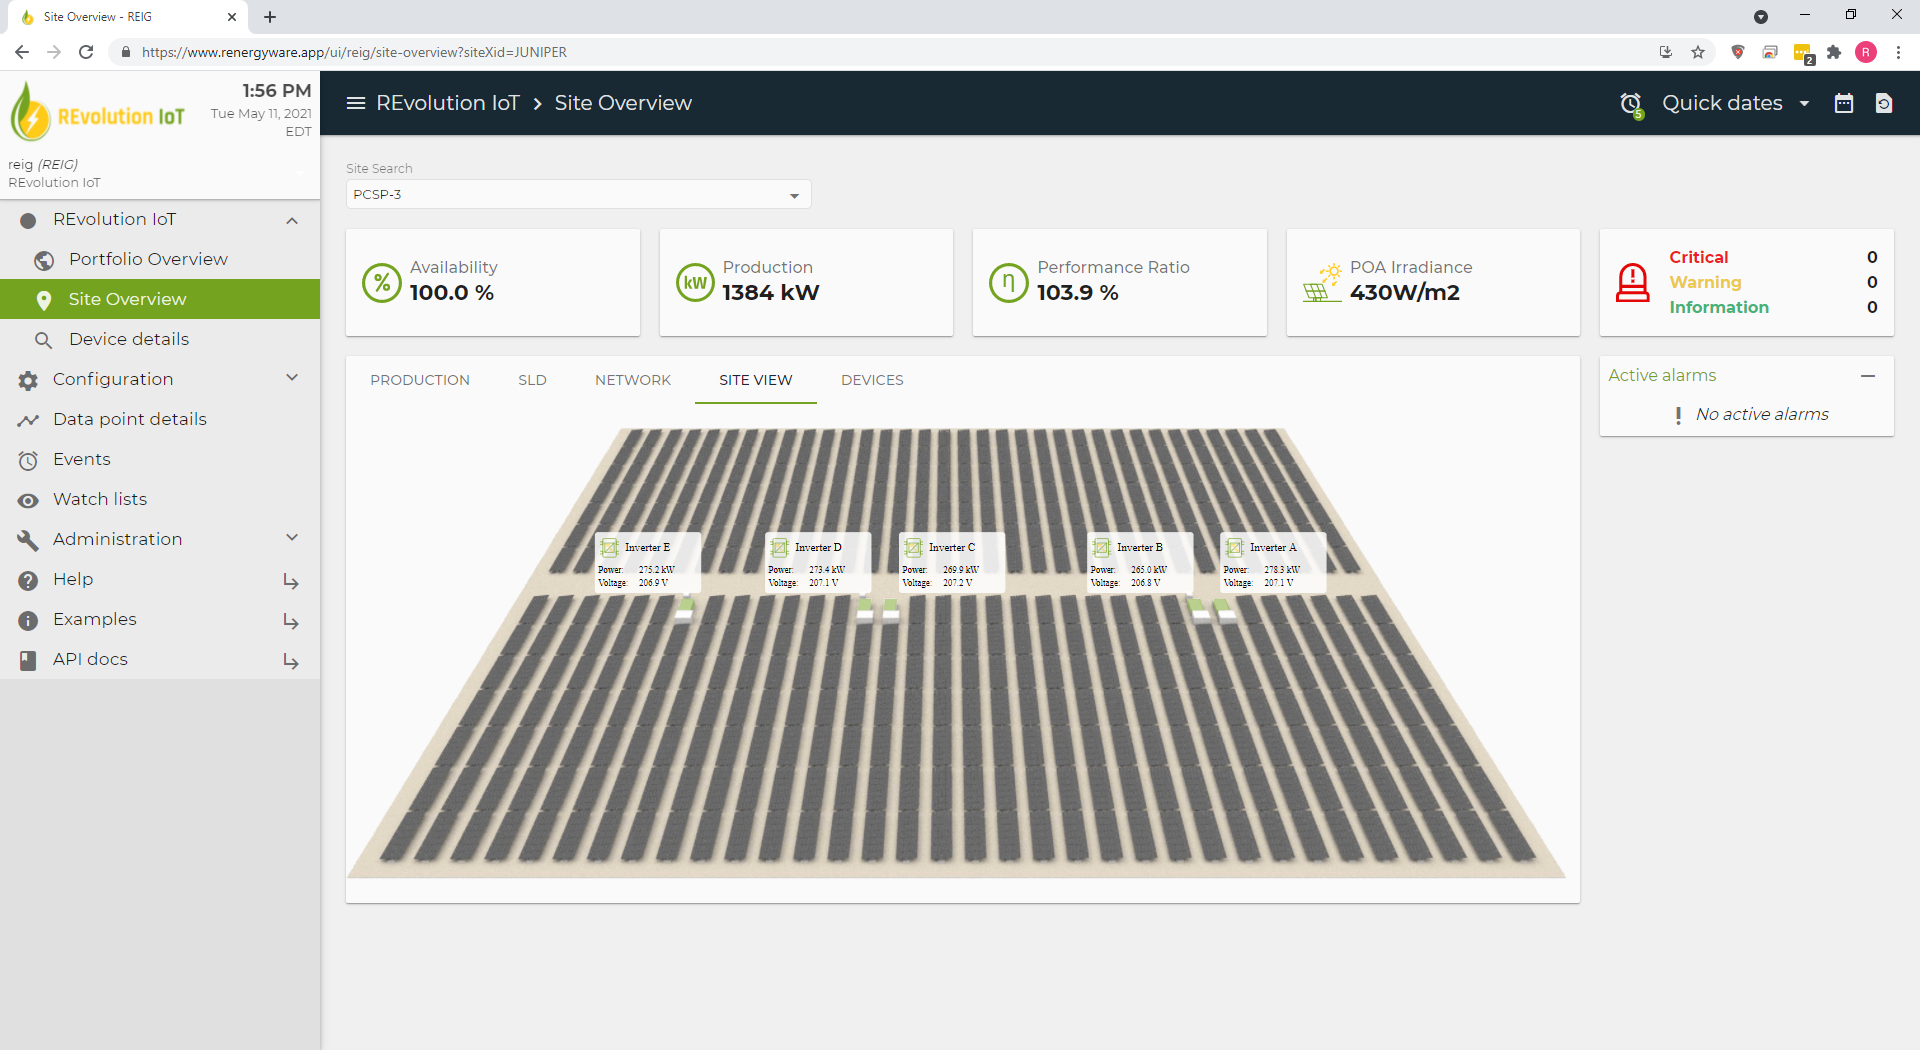The height and width of the screenshot is (1050, 1920).
Task: Click the Data point details chart icon
Action: (28, 420)
